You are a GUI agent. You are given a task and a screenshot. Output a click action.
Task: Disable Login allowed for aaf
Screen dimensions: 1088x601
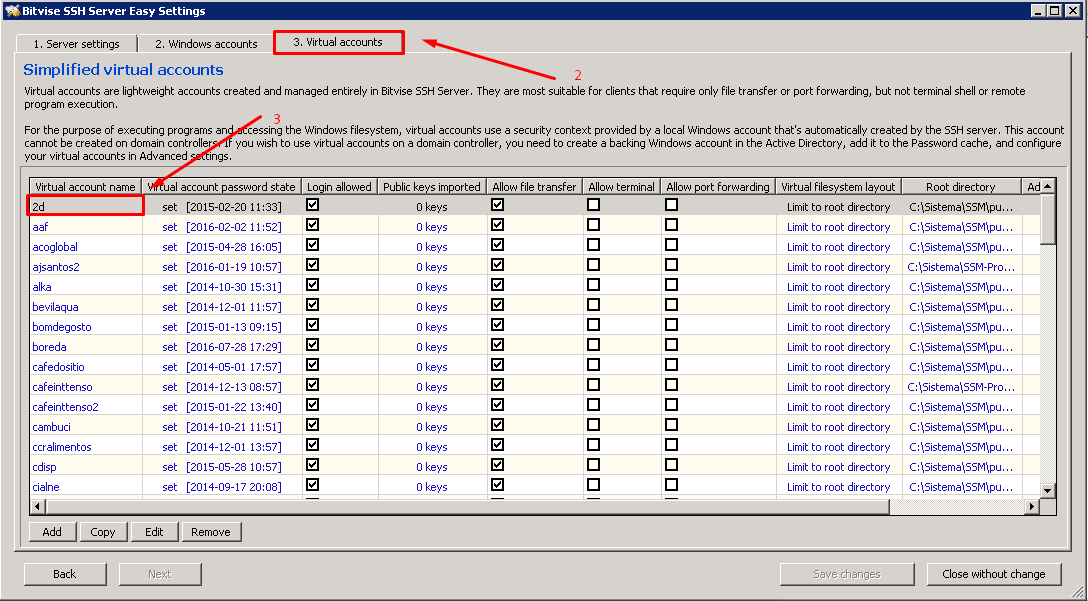tap(312, 226)
